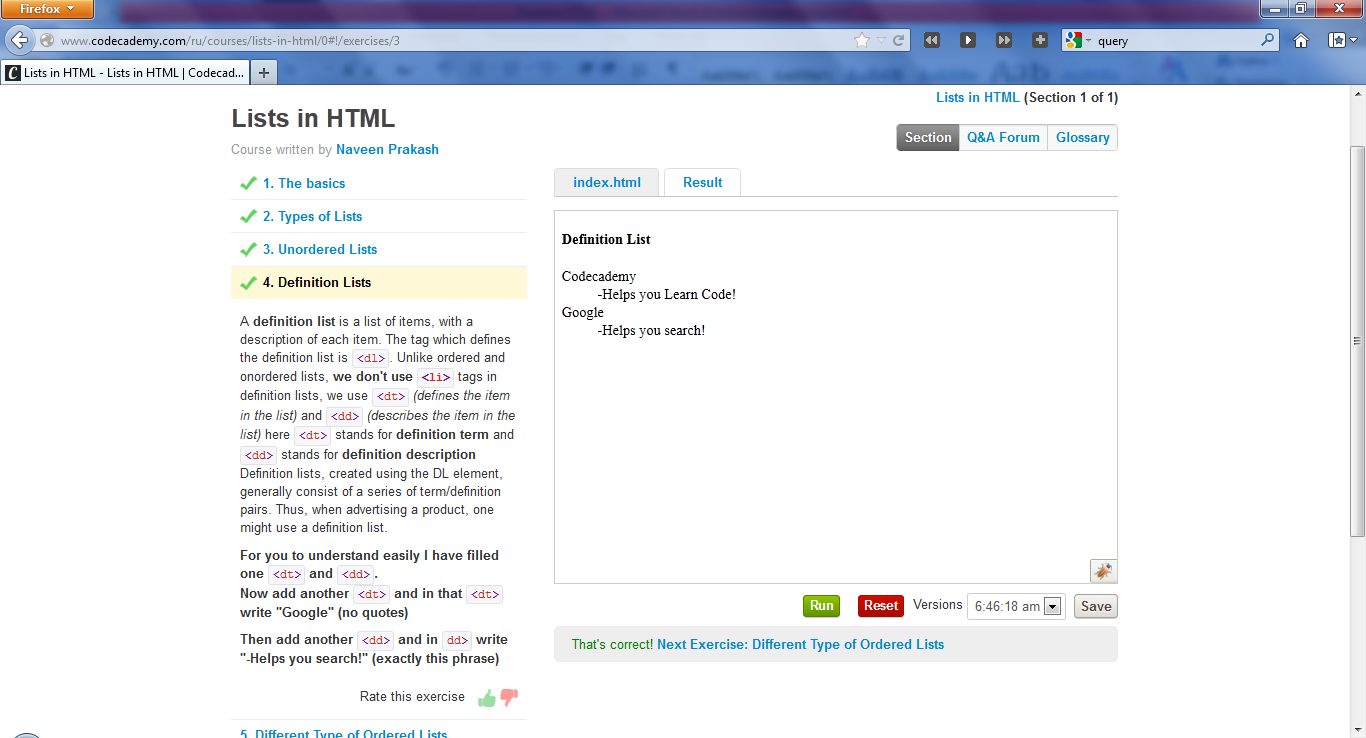Reset the exercise code
This screenshot has height=738, width=1366.
pyautogui.click(x=881, y=605)
